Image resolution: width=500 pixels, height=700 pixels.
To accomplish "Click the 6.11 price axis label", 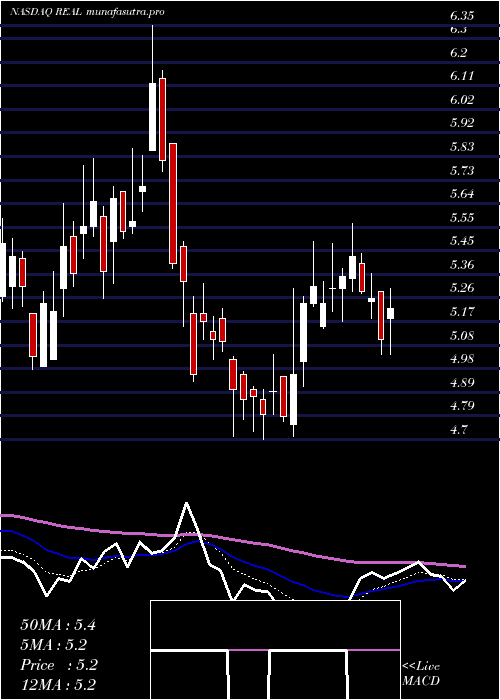I will 462,76.
